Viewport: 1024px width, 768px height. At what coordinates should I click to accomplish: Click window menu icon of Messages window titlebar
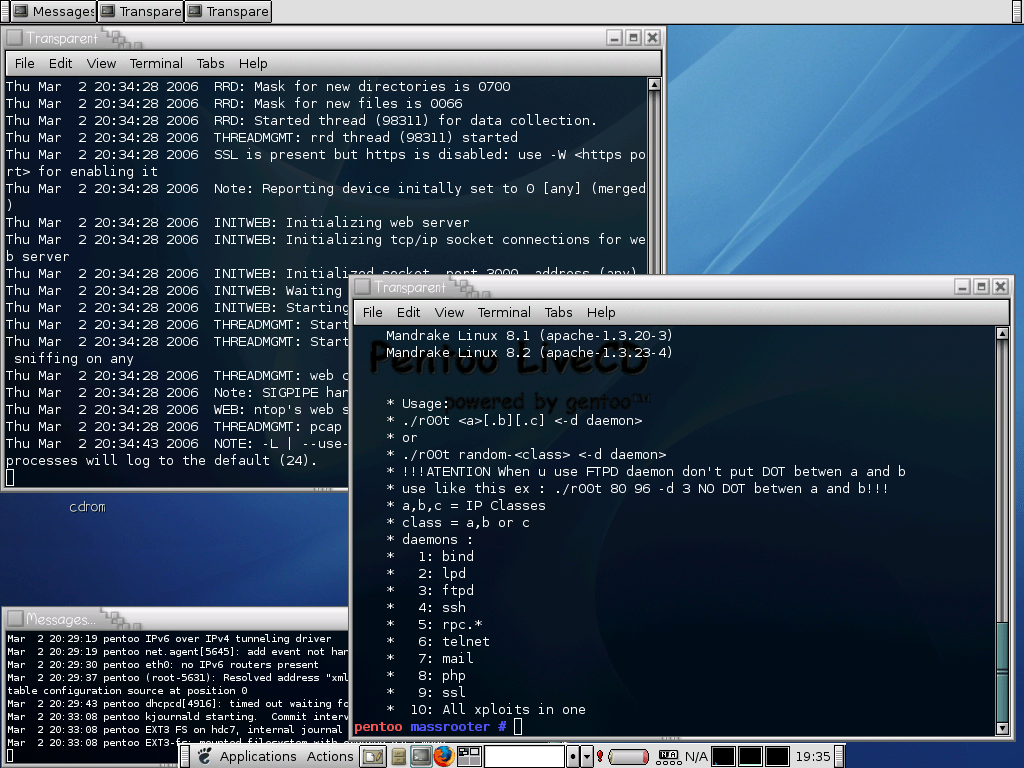coord(15,618)
